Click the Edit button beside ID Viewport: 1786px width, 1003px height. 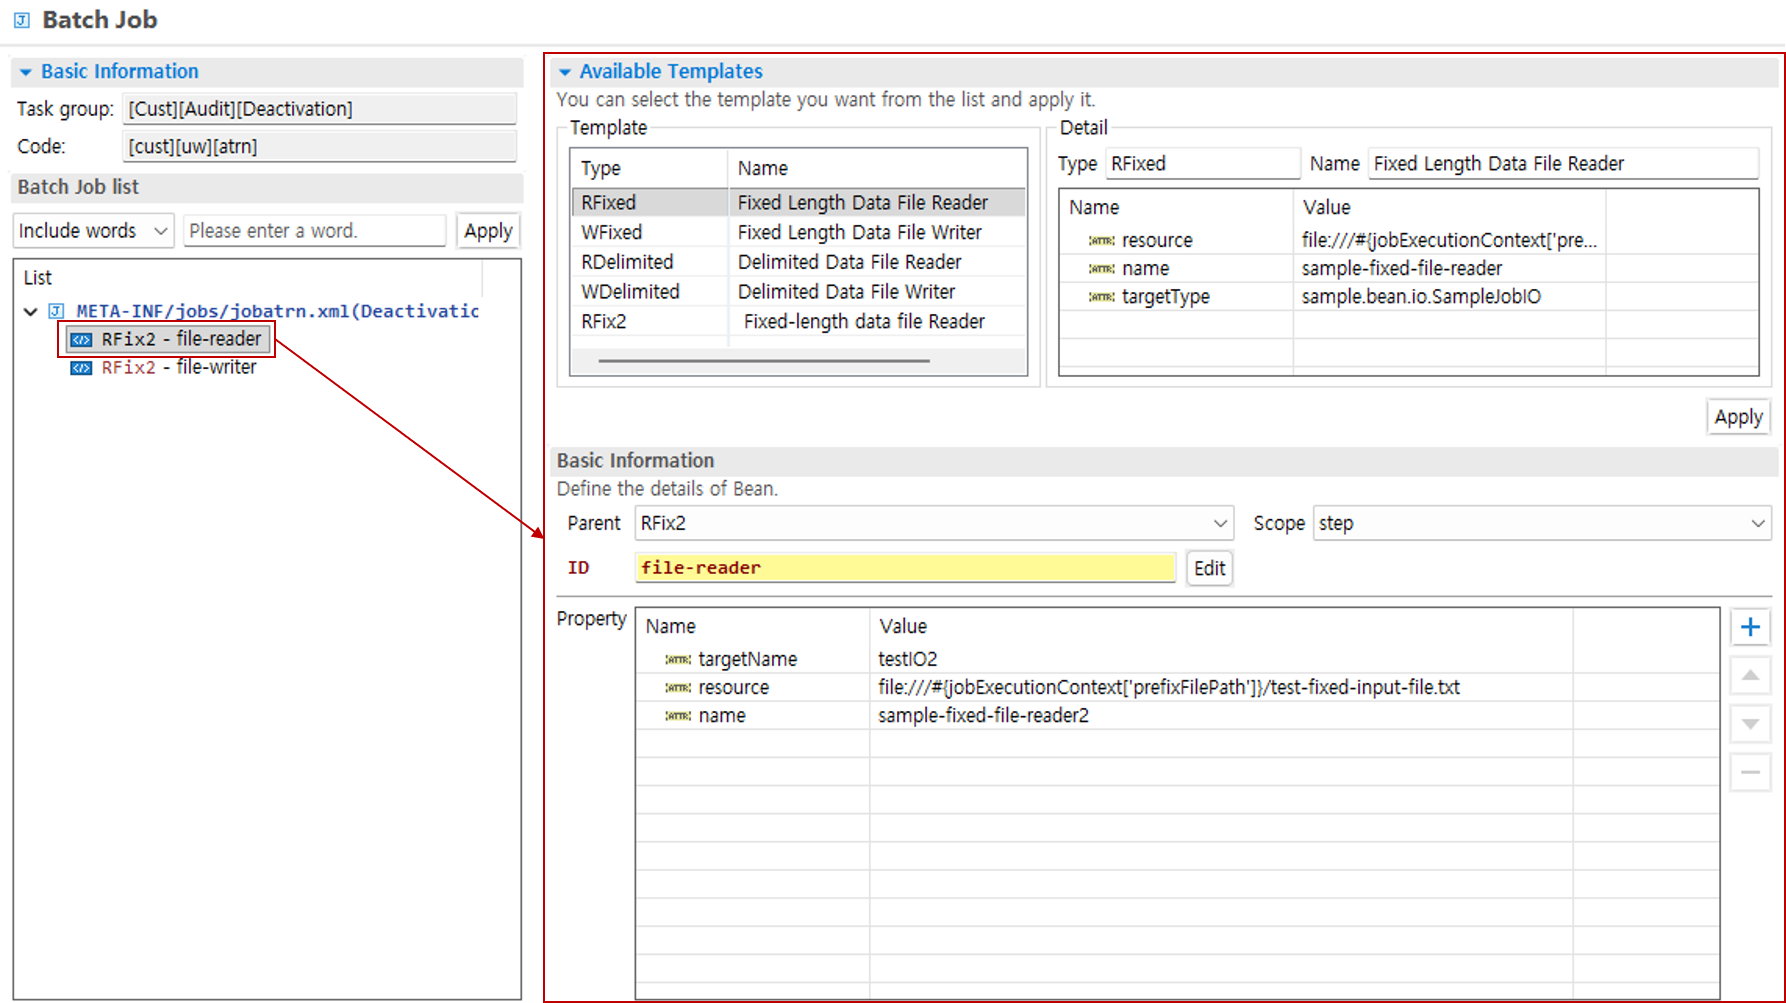[x=1209, y=568]
